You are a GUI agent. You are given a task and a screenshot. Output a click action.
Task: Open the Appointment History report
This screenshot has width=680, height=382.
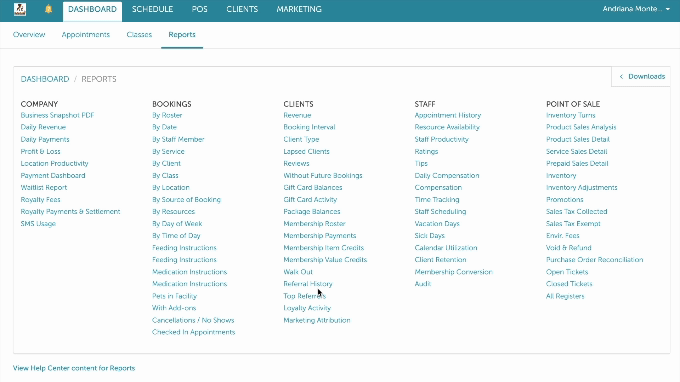(x=448, y=115)
